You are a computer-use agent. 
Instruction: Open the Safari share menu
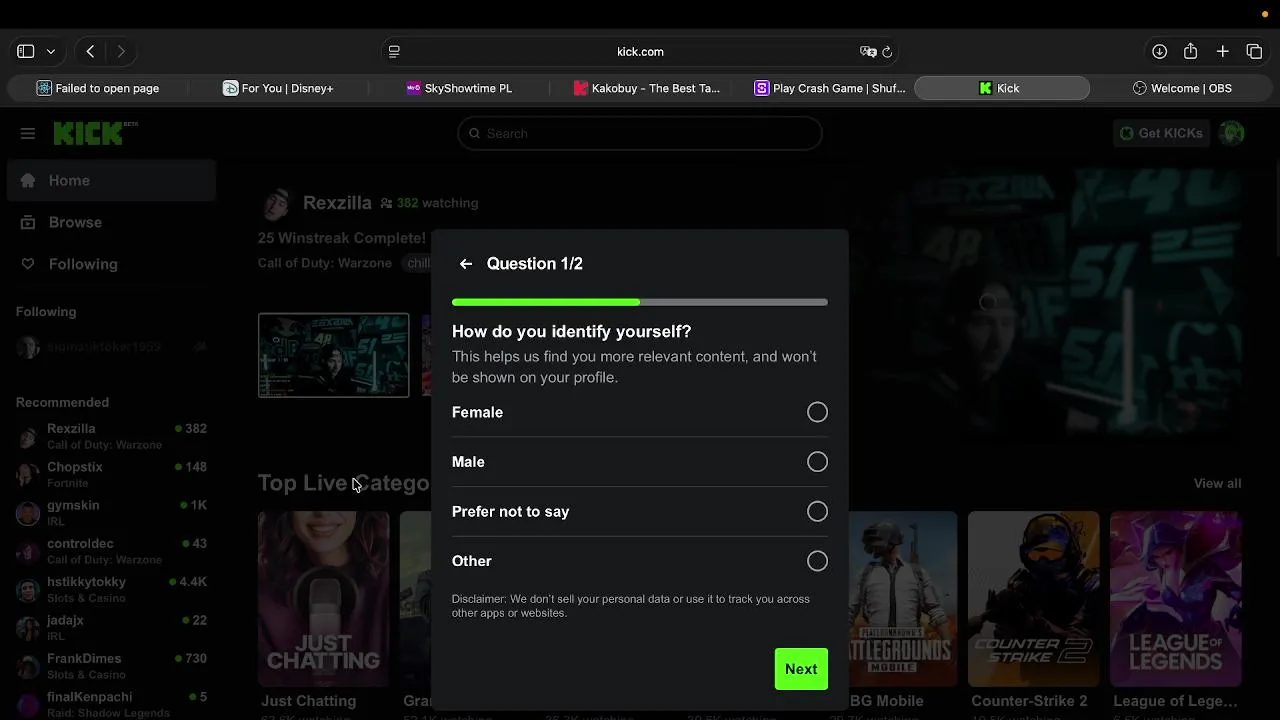[1190, 51]
